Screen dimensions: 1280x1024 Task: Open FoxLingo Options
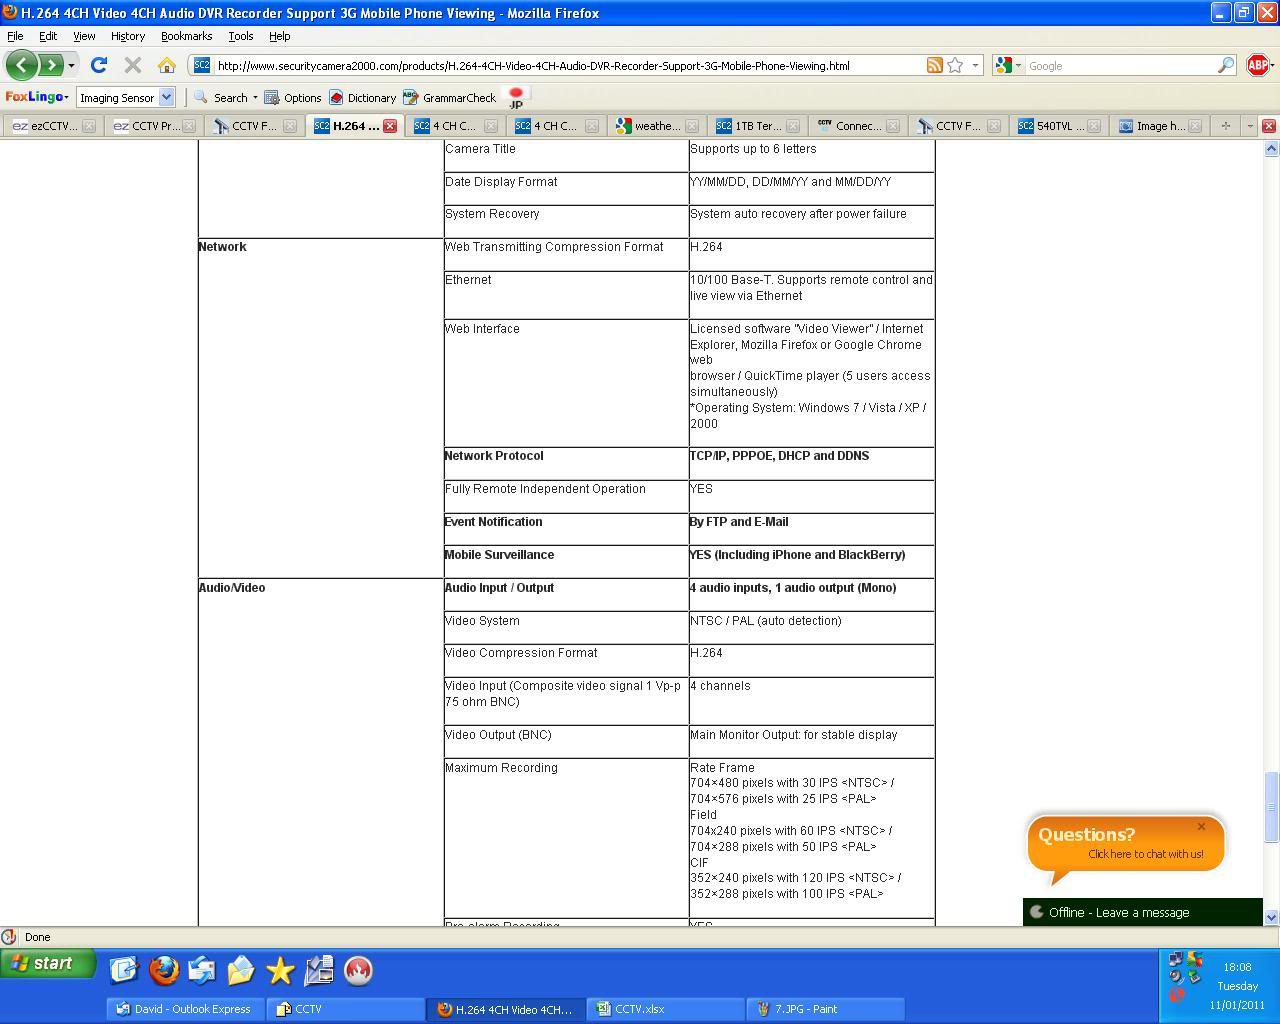[292, 98]
